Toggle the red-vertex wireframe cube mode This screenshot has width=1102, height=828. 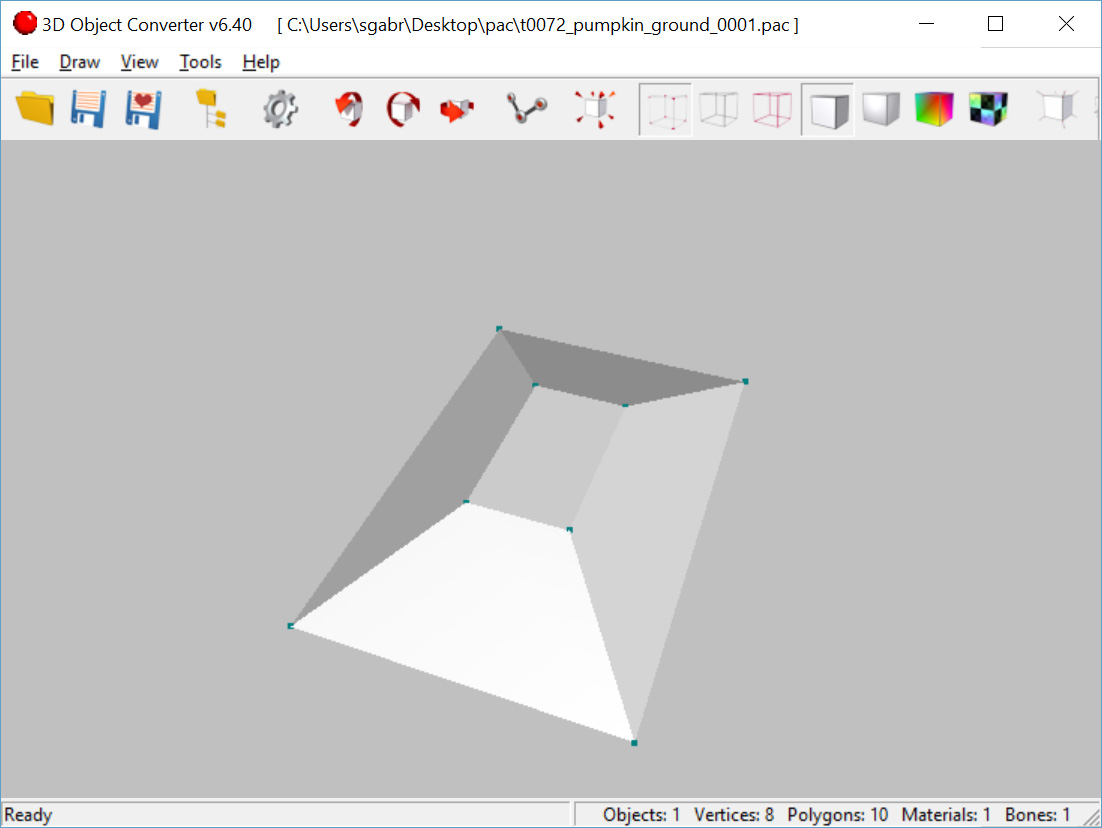tap(665, 108)
